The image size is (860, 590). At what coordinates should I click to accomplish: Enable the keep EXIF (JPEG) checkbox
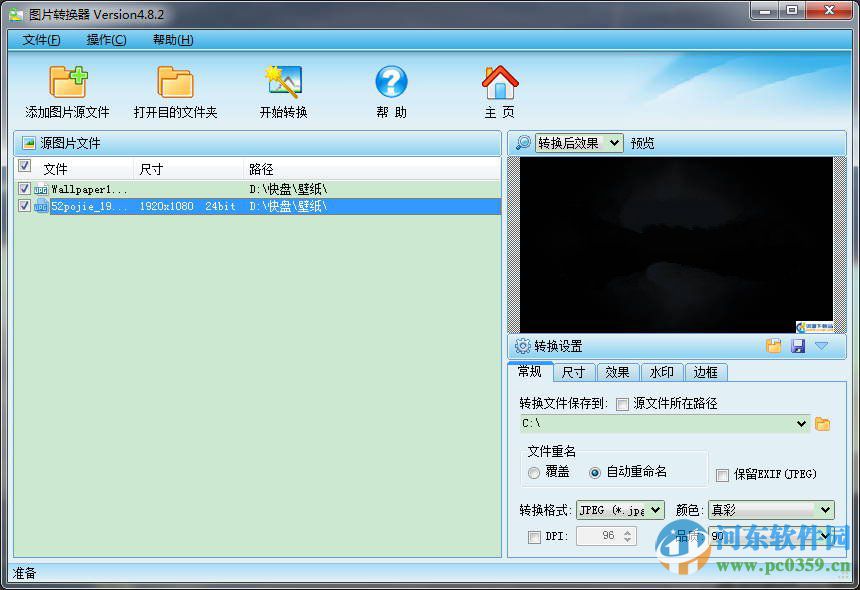tap(722, 475)
